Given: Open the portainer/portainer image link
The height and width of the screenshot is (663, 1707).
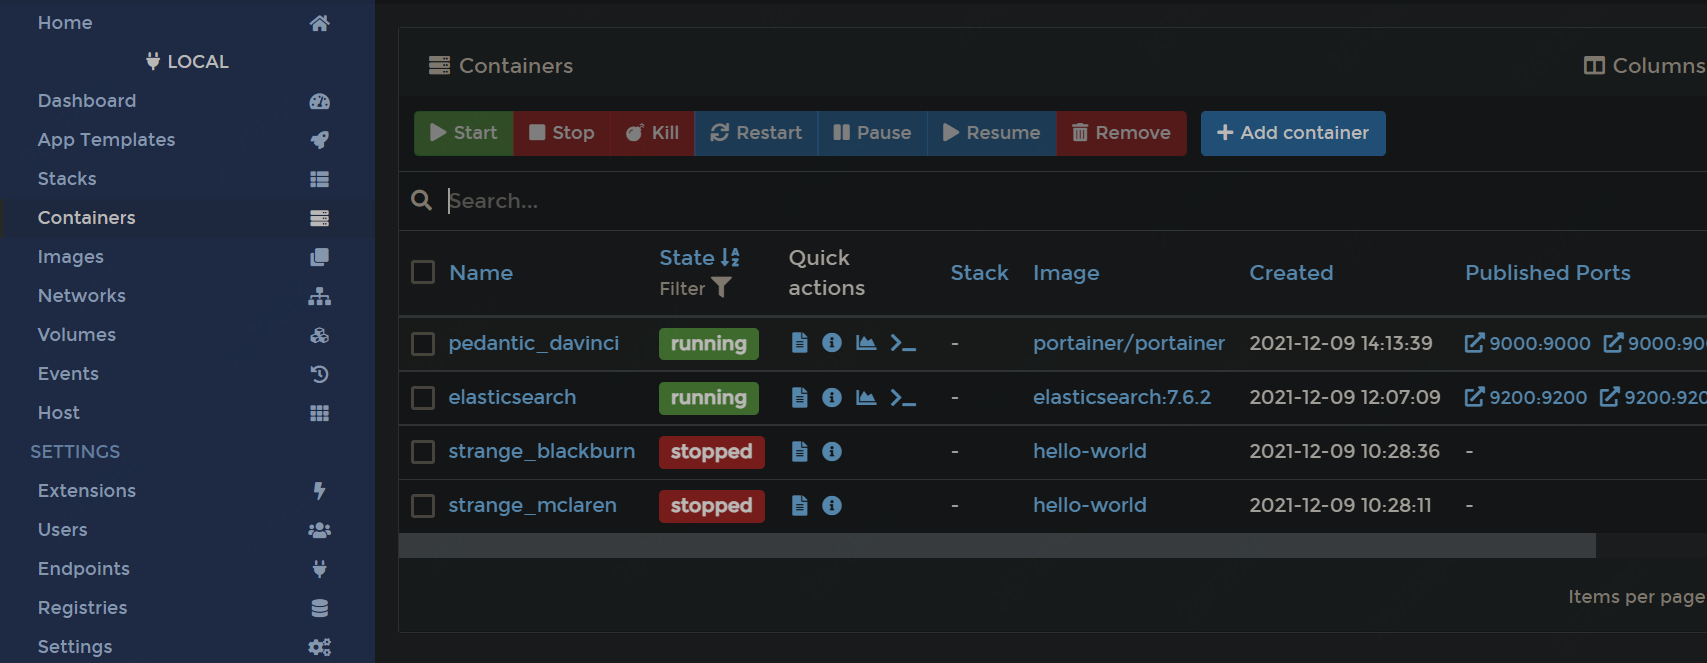Looking at the screenshot, I should point(1129,343).
